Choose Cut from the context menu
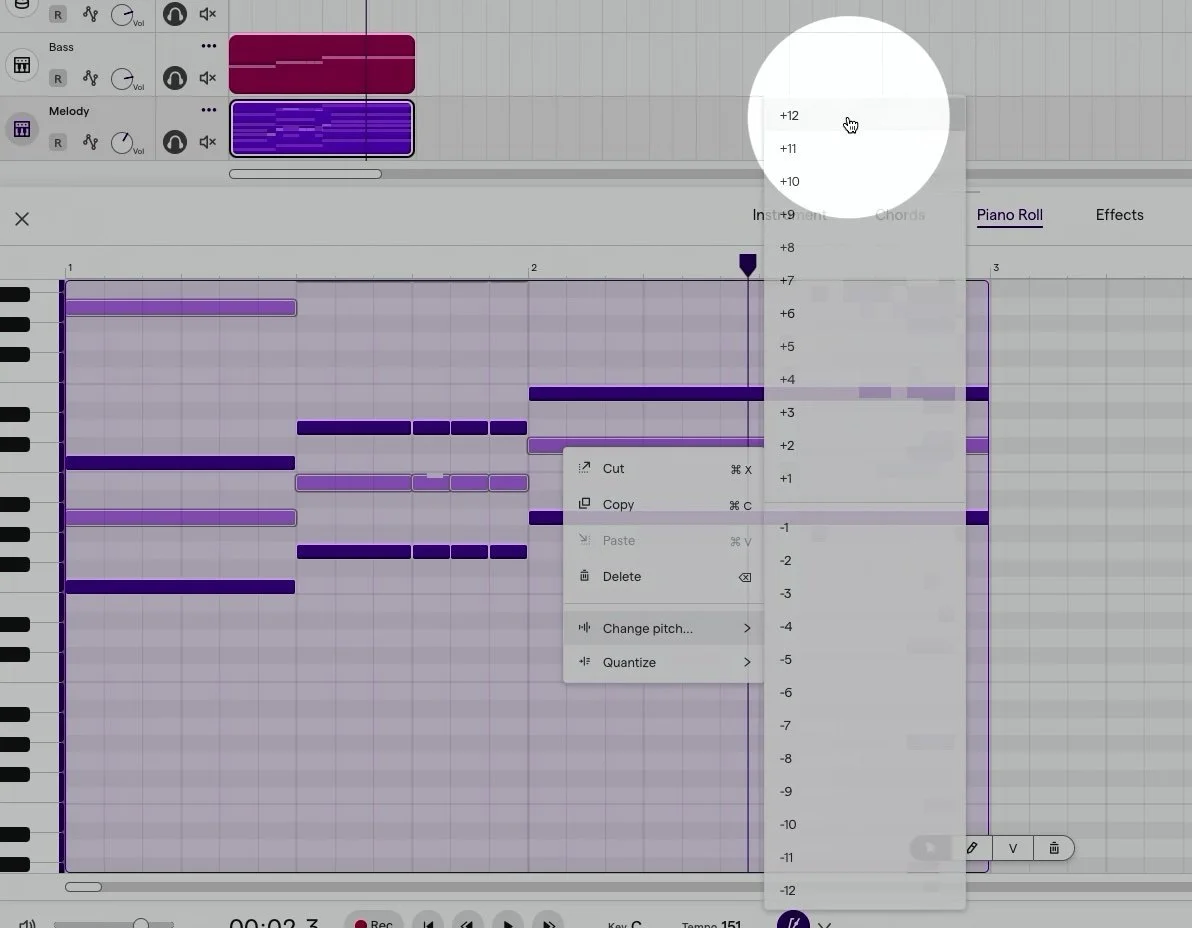The height and width of the screenshot is (928, 1192). pyautogui.click(x=663, y=469)
